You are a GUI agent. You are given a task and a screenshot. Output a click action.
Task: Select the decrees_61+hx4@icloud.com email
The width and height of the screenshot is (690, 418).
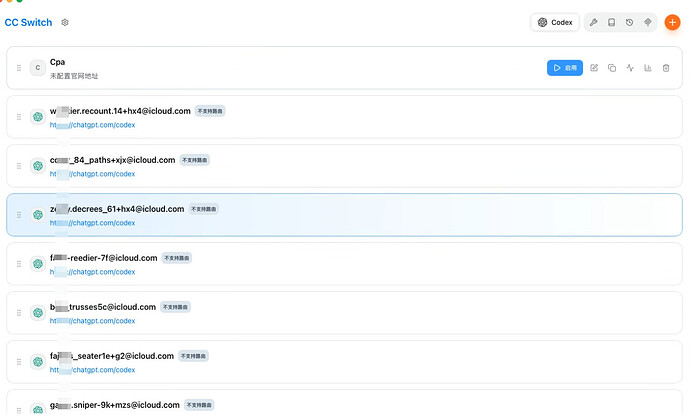117,209
